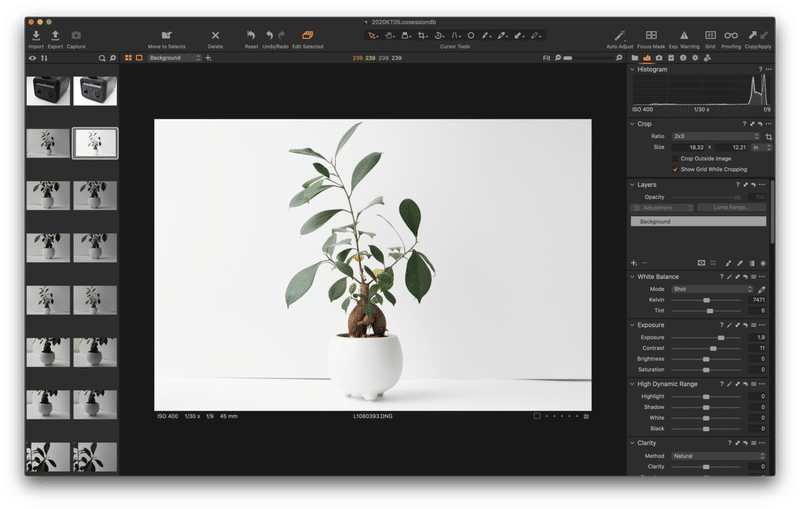Image resolution: width=800 pixels, height=509 pixels.
Task: Open the crop Ratio dropdown
Action: click(716, 136)
